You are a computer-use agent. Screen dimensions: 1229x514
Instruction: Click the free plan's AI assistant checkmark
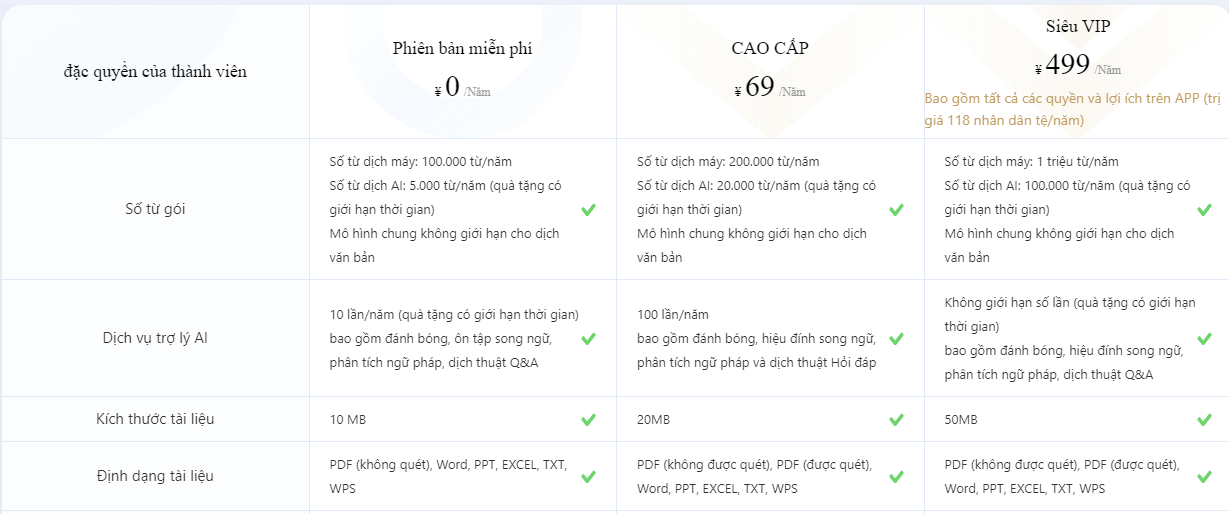pyautogui.click(x=588, y=339)
